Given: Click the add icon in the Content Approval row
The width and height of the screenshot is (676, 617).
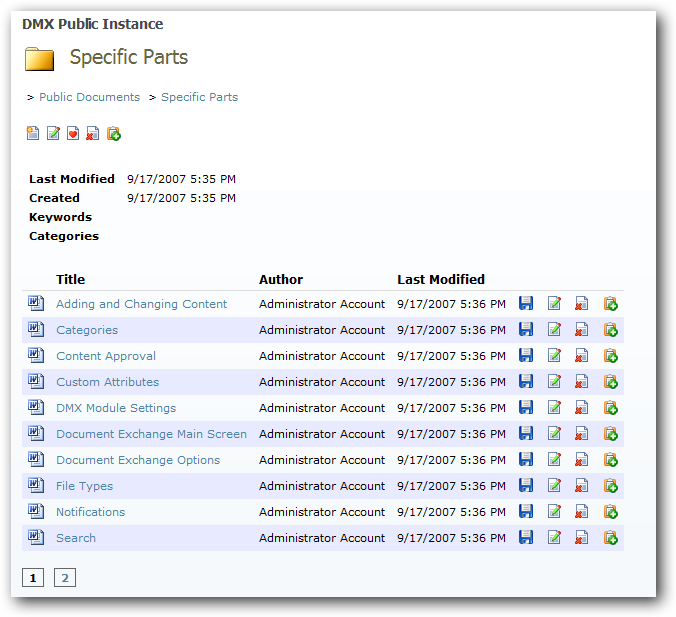Looking at the screenshot, I should coord(610,356).
